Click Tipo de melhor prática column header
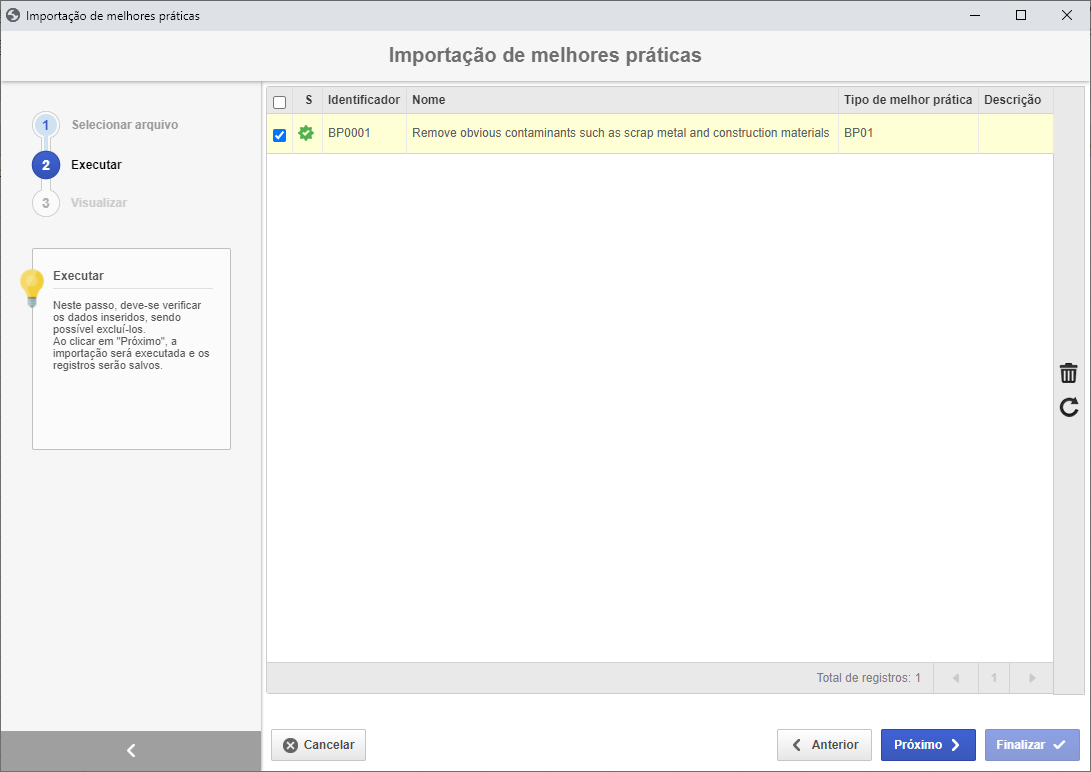The height and width of the screenshot is (772, 1091). tap(908, 100)
